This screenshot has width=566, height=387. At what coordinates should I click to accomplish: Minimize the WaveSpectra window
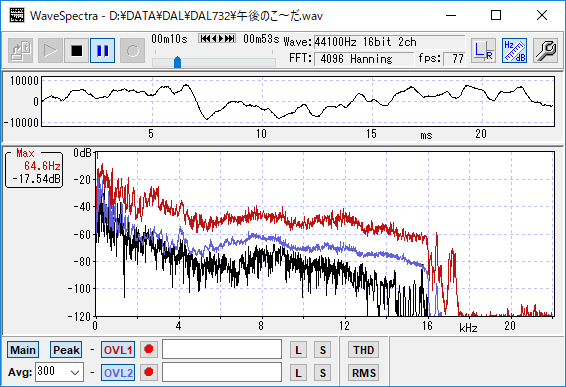[x=451, y=15]
